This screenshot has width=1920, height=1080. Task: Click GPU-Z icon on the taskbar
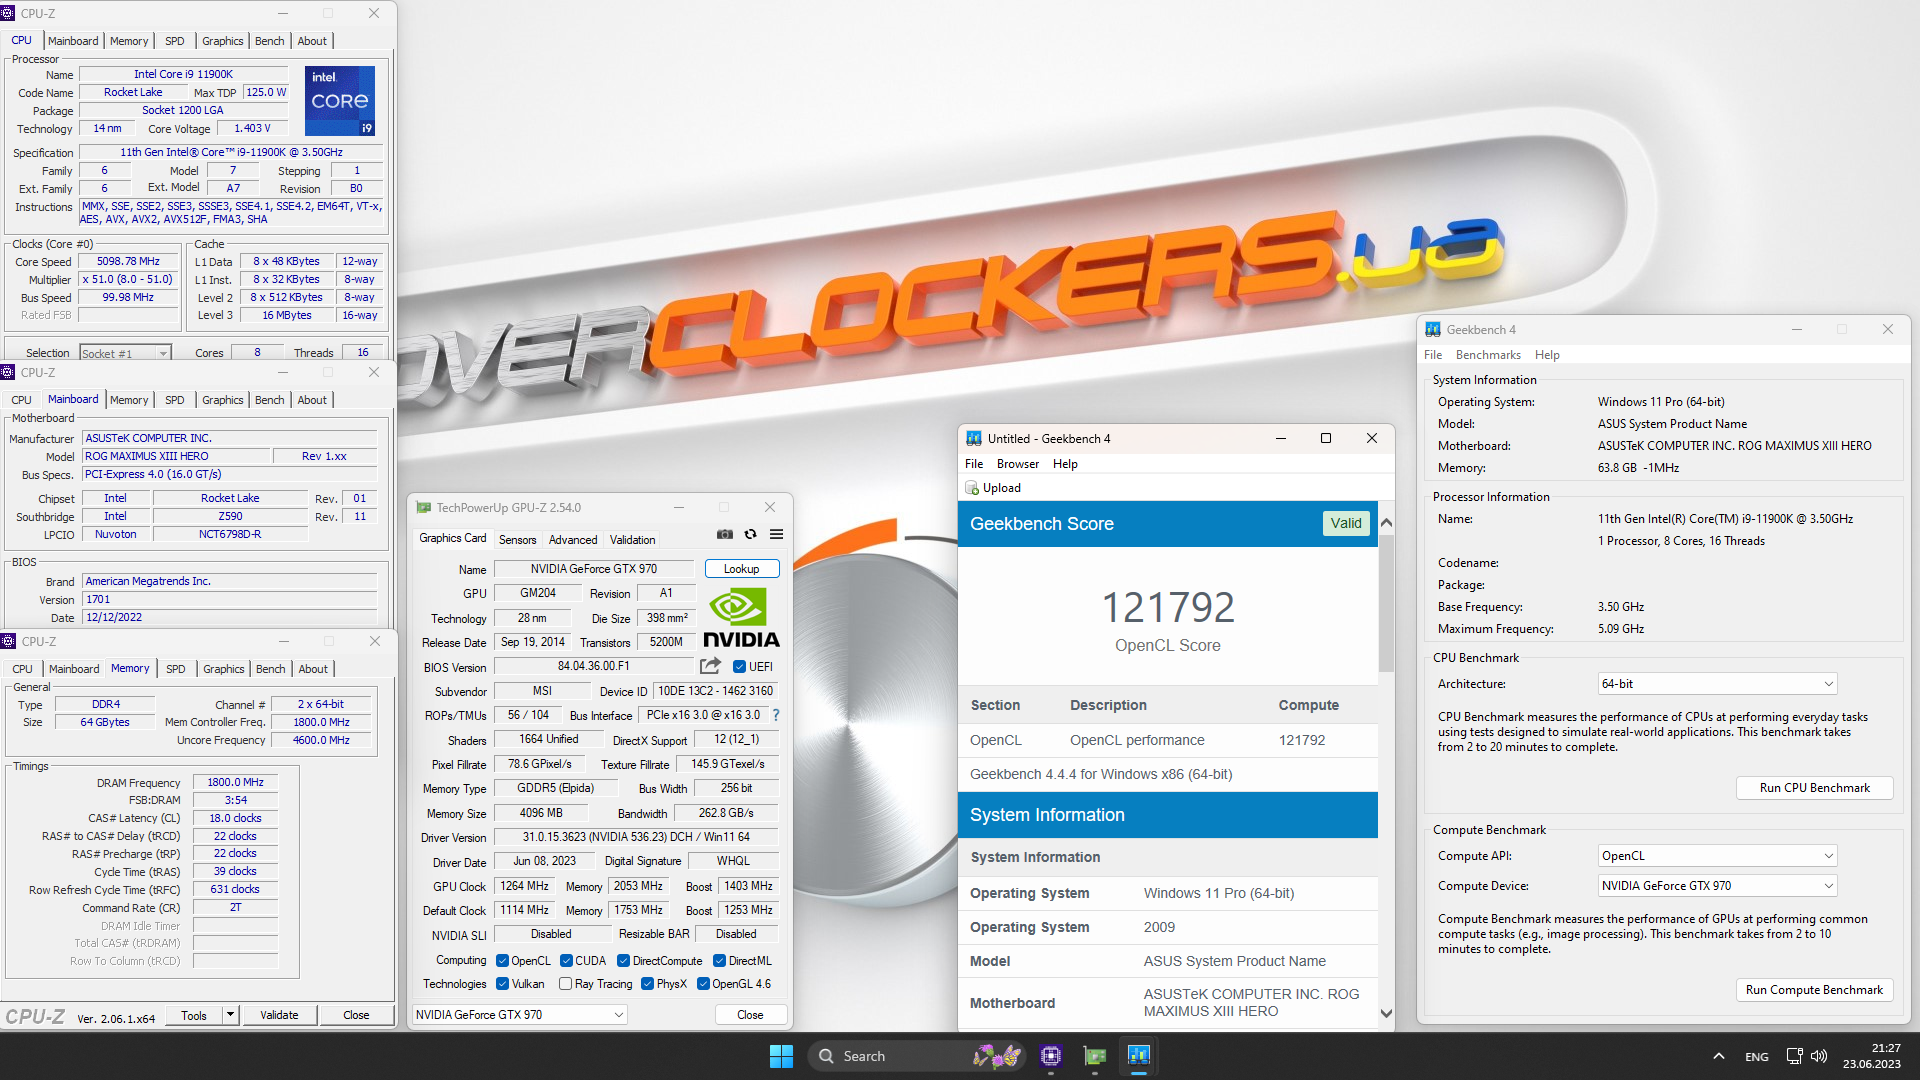point(1095,1056)
